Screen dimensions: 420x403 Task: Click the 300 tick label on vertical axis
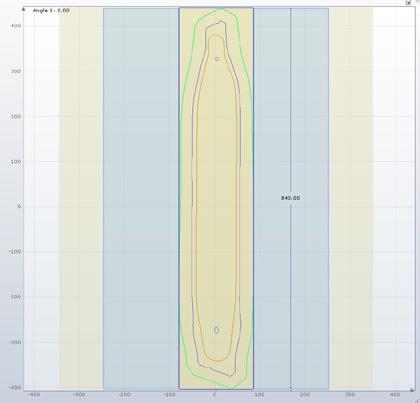[x=16, y=71]
